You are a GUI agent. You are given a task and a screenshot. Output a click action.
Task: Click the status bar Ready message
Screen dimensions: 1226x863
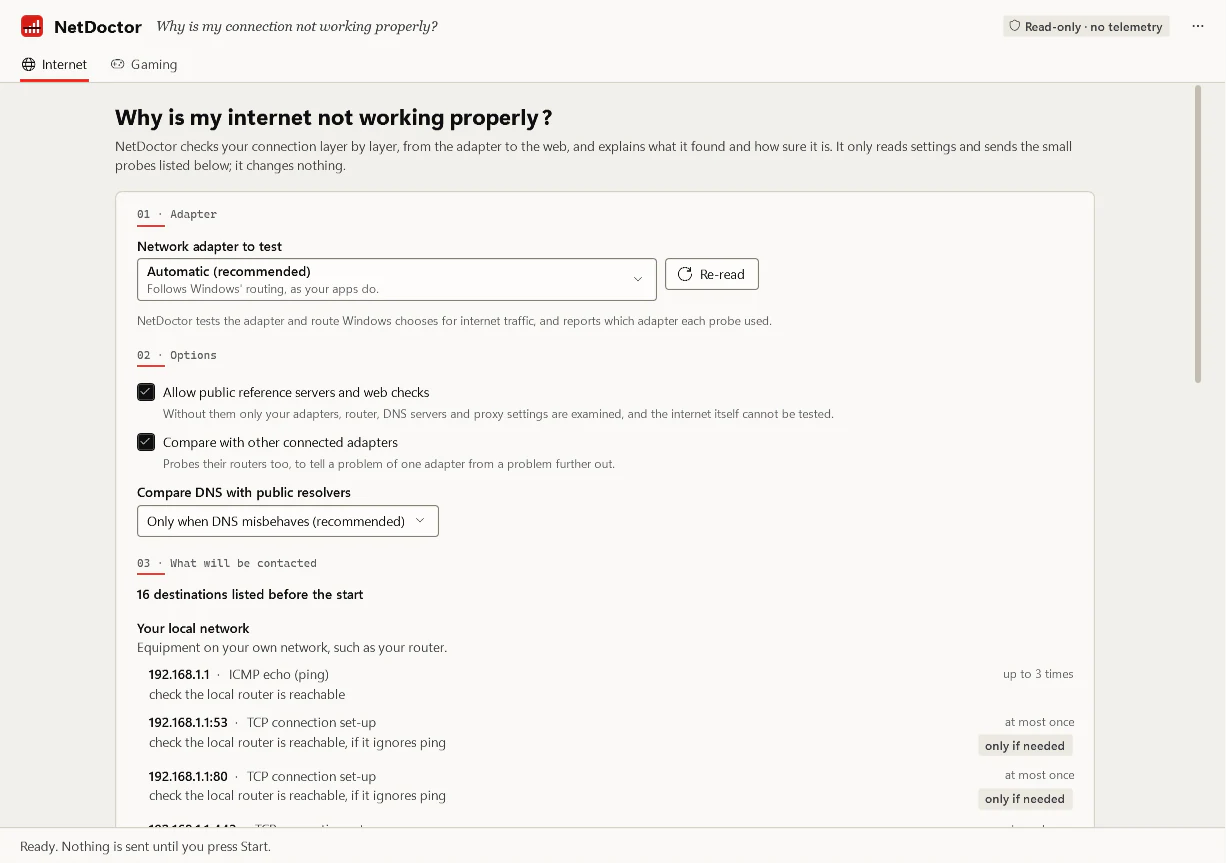point(145,846)
